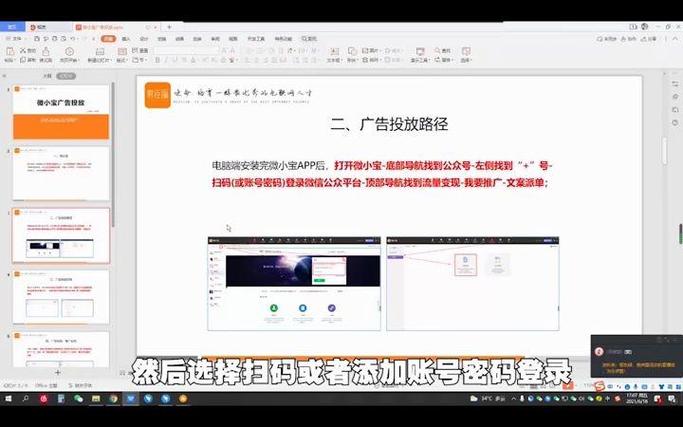Open the 文件 menu
Viewport: 683px width, 427px height.
(15, 39)
